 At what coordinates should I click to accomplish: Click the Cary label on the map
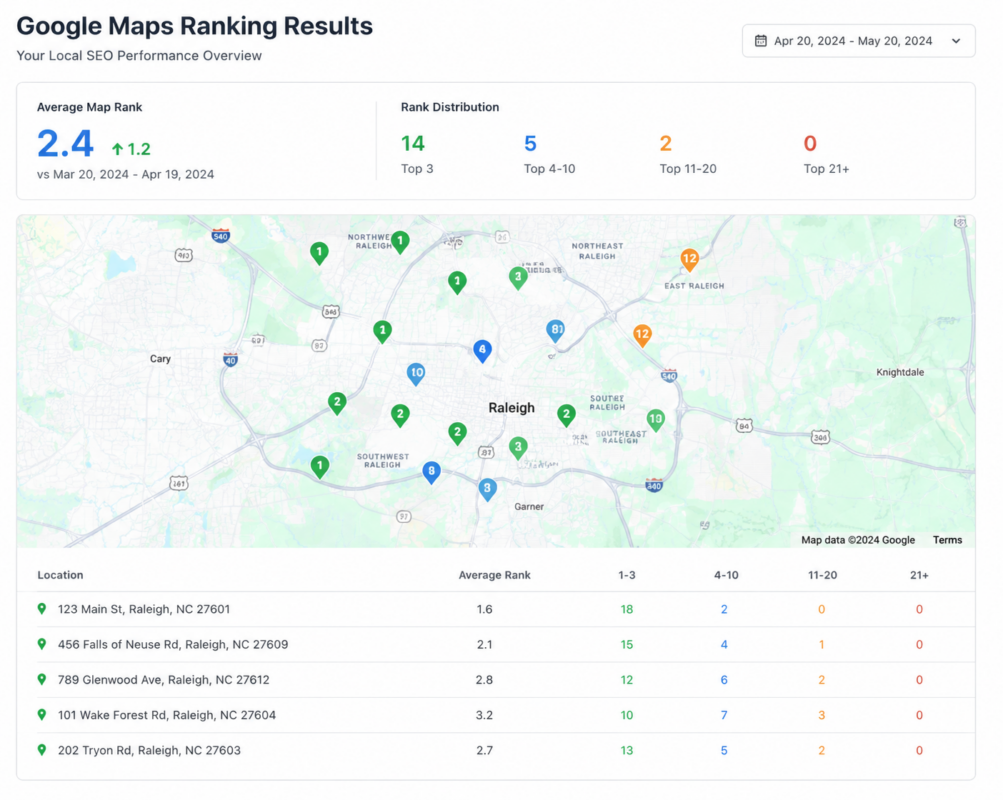coord(161,359)
